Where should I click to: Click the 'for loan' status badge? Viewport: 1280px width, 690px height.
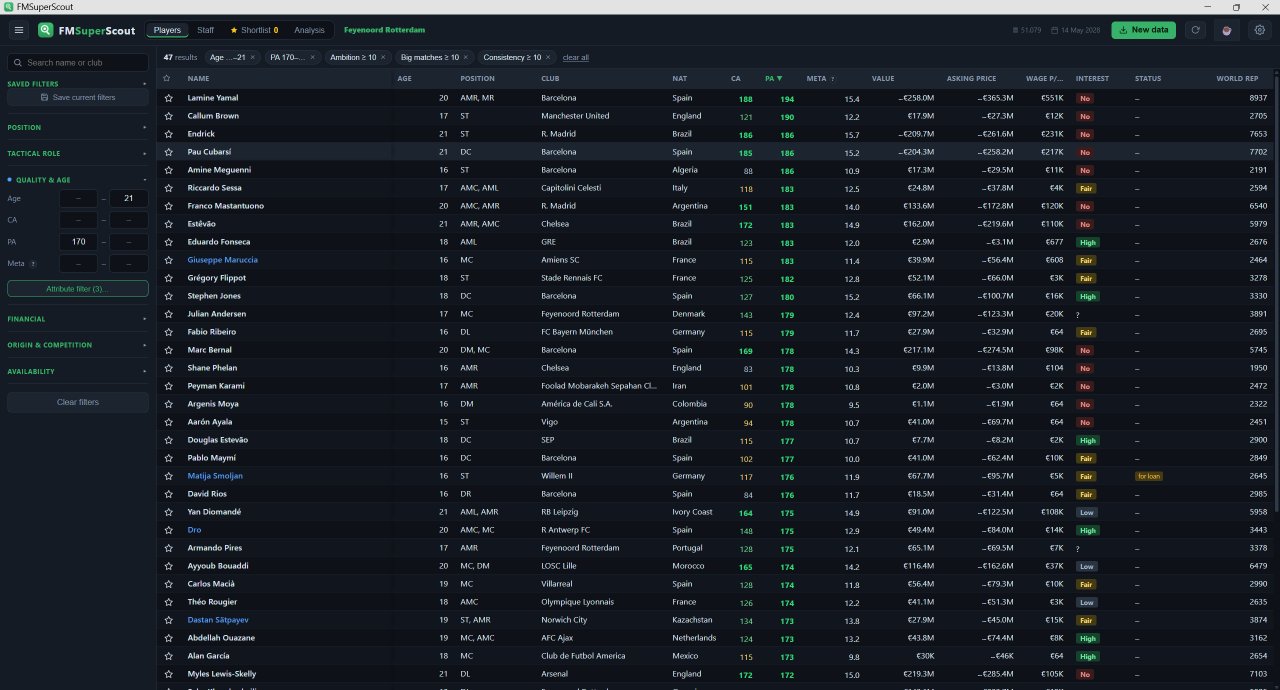click(1148, 476)
